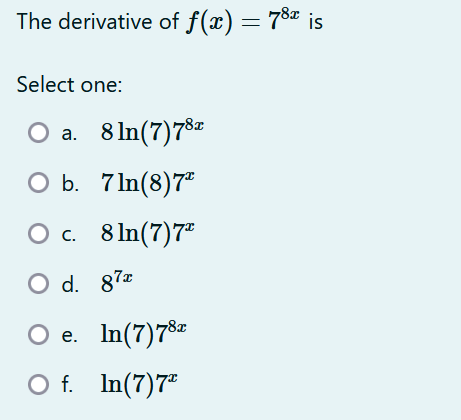461x420 pixels.
Task: Click the f(x) = 7^8x question formula
Action: point(243,21)
